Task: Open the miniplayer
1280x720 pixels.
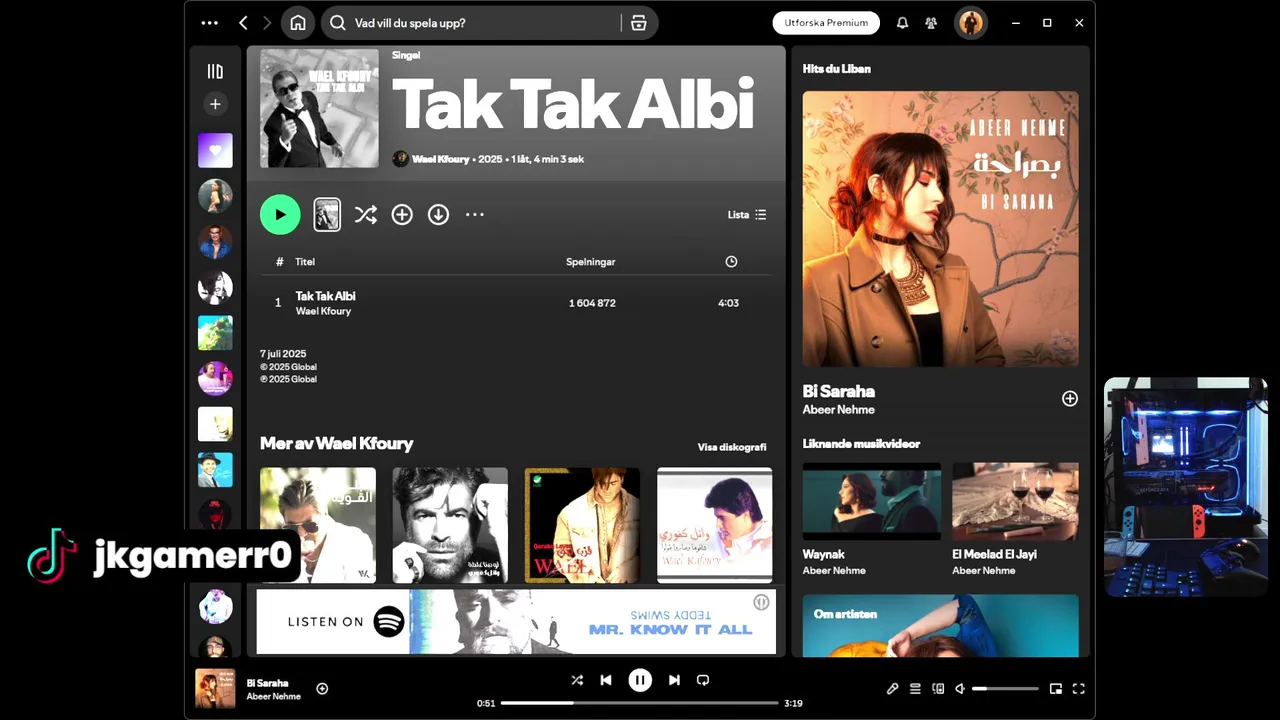Action: tap(1056, 689)
